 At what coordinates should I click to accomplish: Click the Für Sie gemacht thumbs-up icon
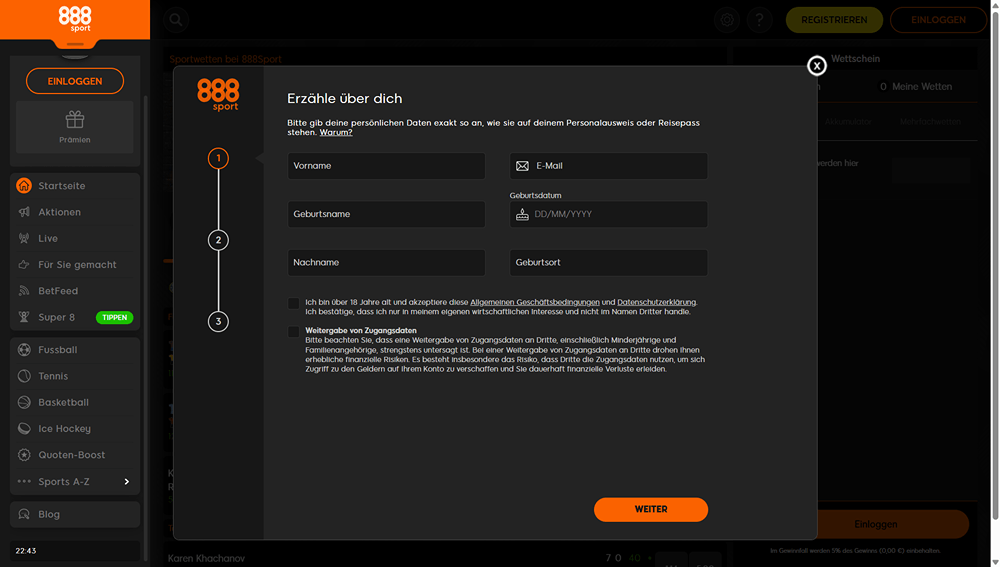(x=24, y=265)
